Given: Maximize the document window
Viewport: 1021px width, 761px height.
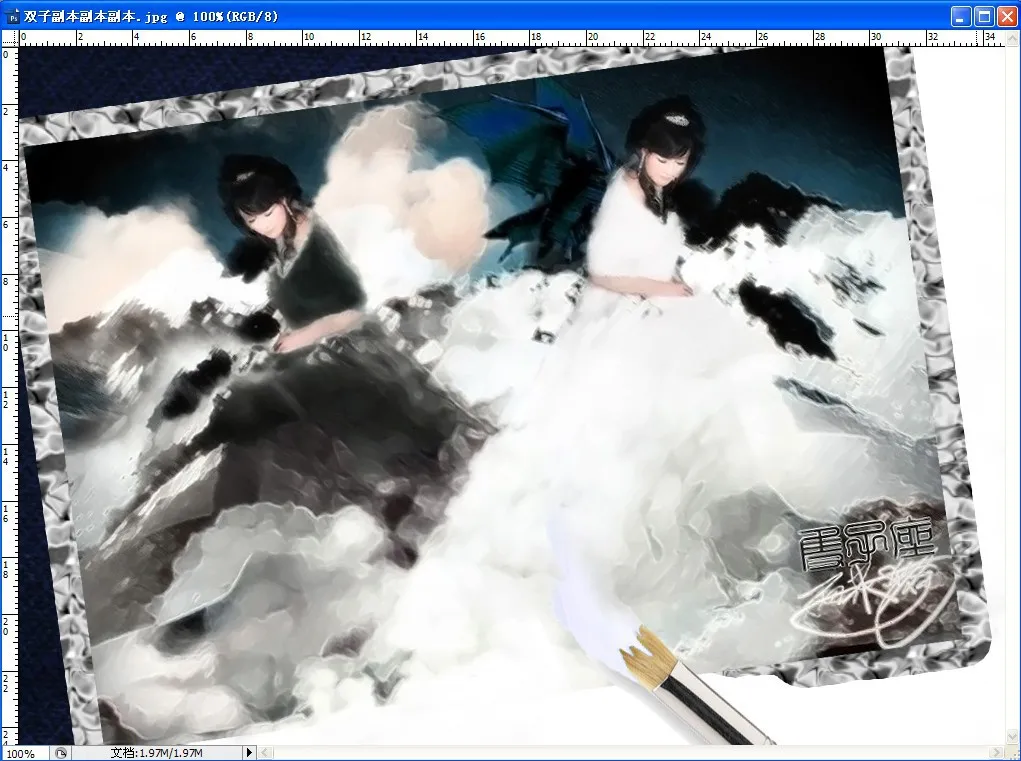Looking at the screenshot, I should [x=984, y=16].
